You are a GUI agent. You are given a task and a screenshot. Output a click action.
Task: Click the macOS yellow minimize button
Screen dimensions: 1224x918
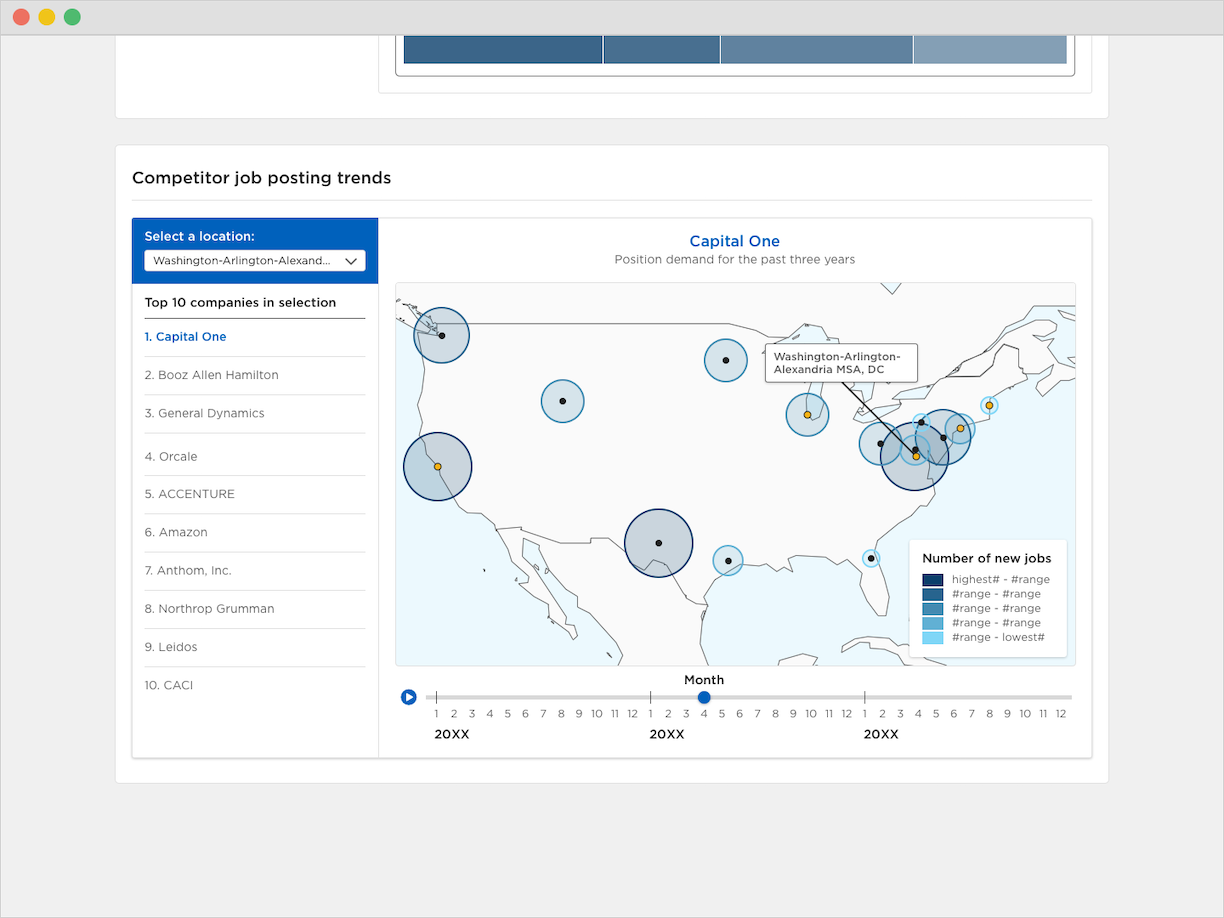(47, 17)
